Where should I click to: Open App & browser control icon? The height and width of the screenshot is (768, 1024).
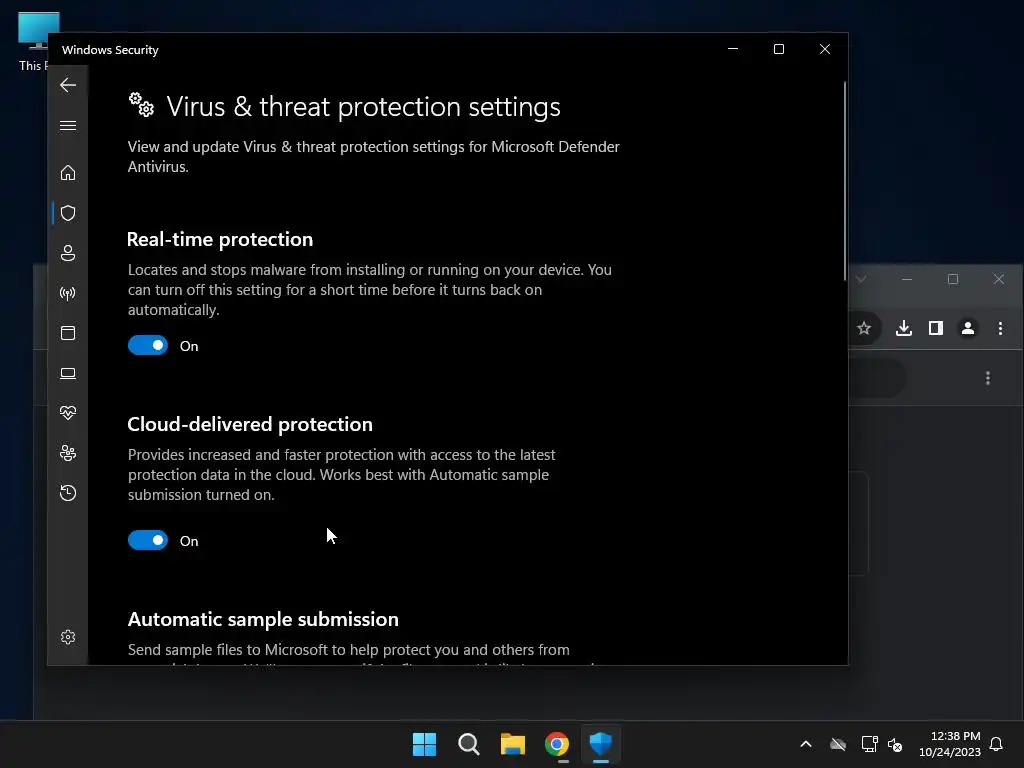click(68, 333)
